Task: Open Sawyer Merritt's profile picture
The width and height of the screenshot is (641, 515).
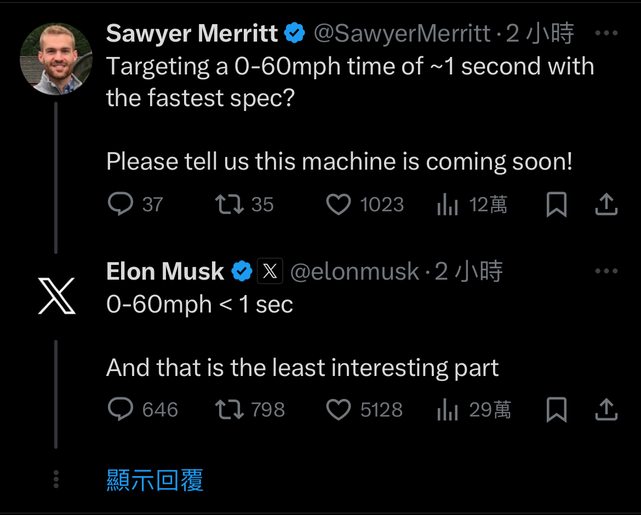Action: pos(55,57)
